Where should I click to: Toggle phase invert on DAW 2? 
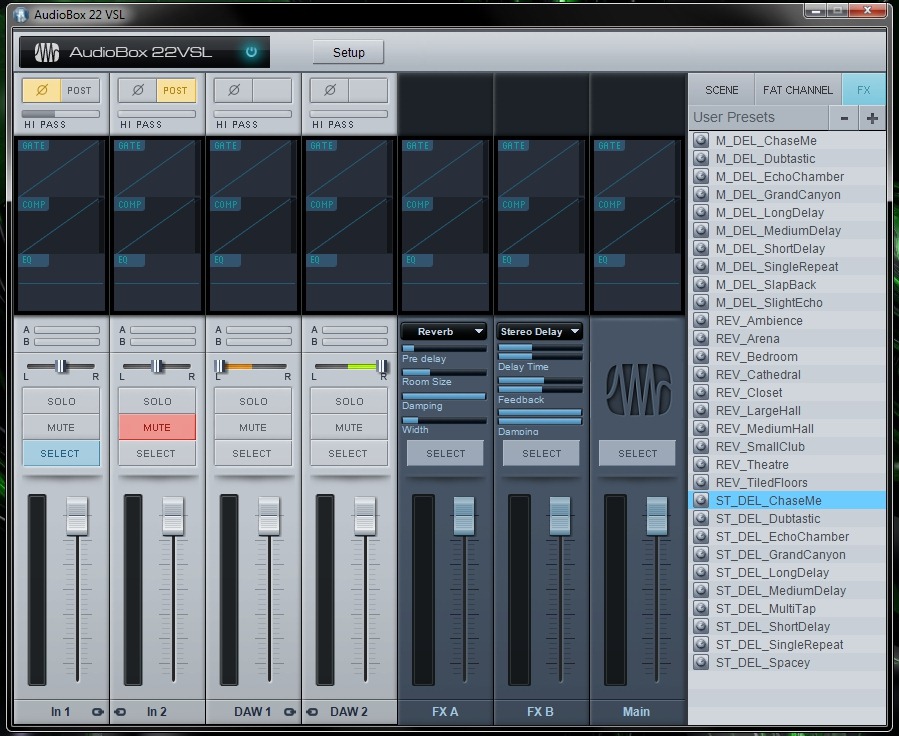[x=330, y=90]
